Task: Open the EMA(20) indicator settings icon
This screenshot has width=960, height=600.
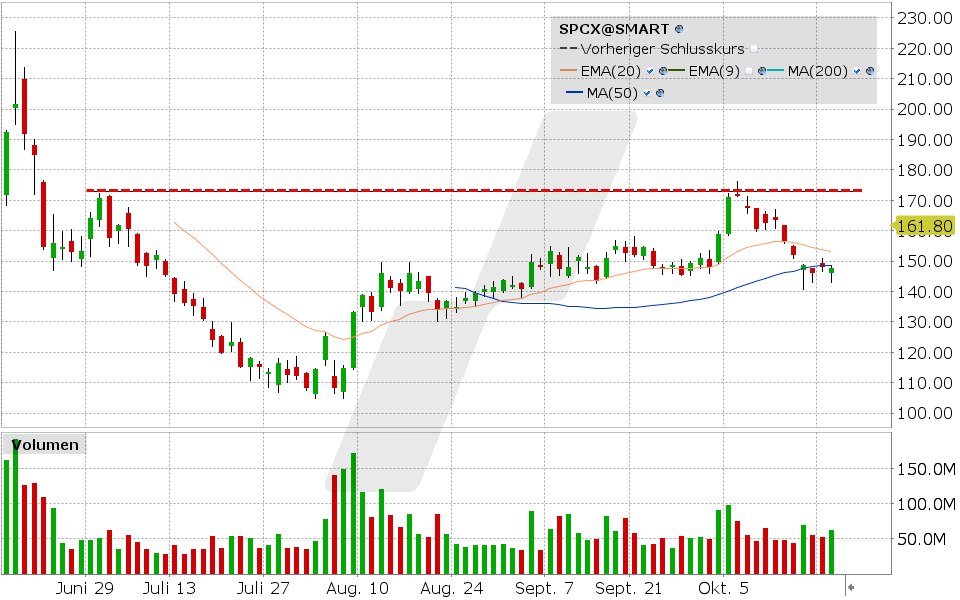Action: (662, 71)
